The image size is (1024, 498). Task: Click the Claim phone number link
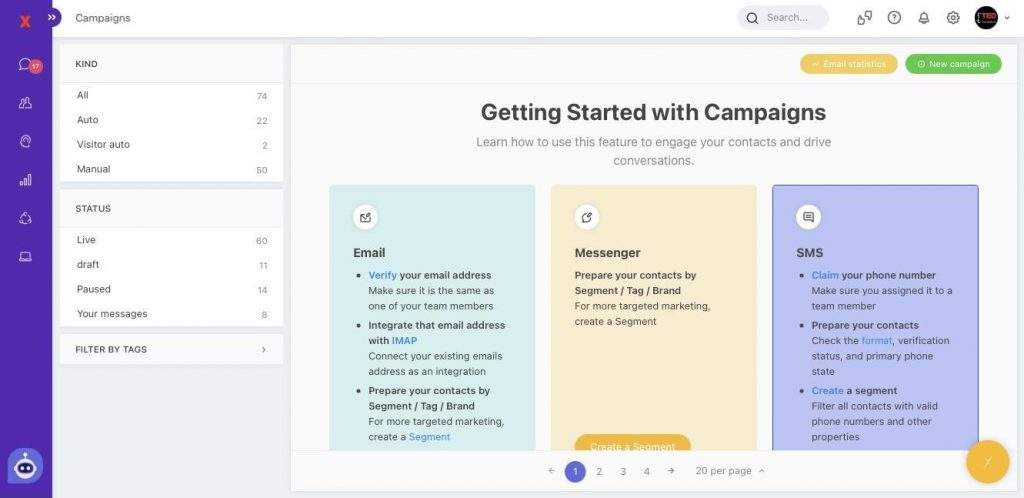[825, 275]
